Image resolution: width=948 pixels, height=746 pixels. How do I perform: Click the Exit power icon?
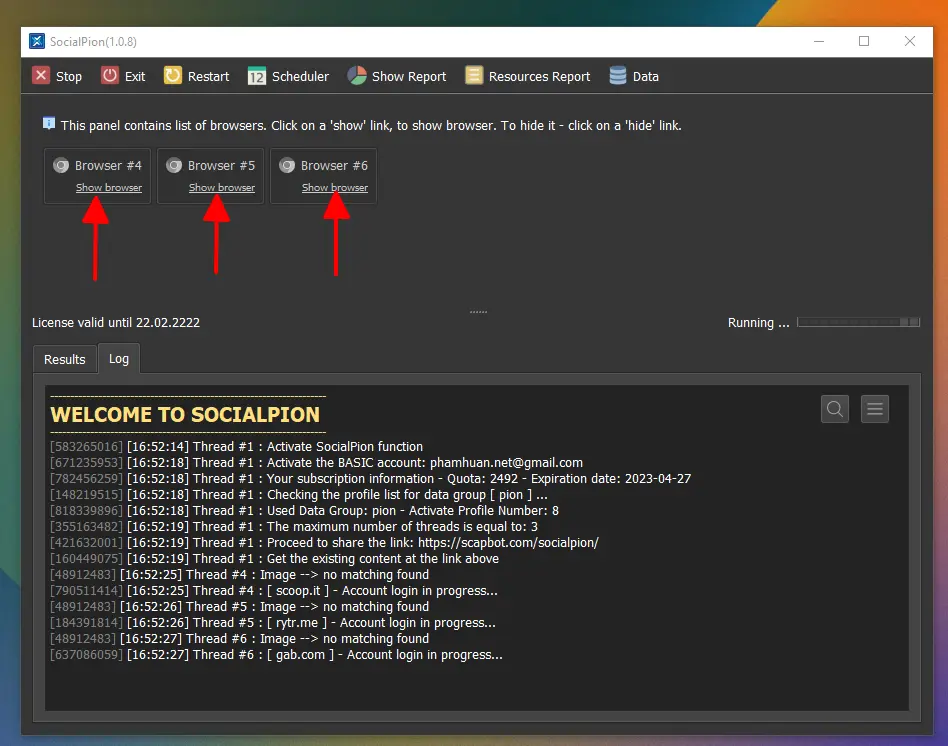pos(109,76)
